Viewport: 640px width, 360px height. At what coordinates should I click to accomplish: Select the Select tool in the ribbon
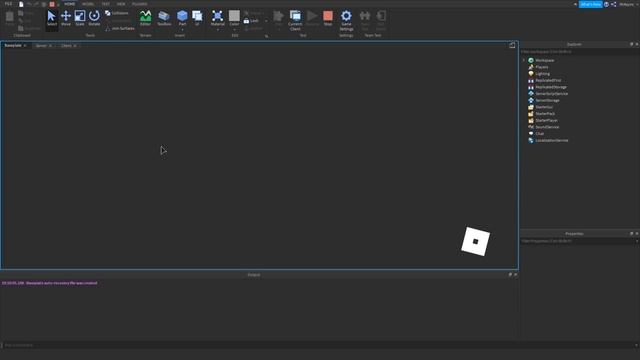pyautogui.click(x=51, y=19)
